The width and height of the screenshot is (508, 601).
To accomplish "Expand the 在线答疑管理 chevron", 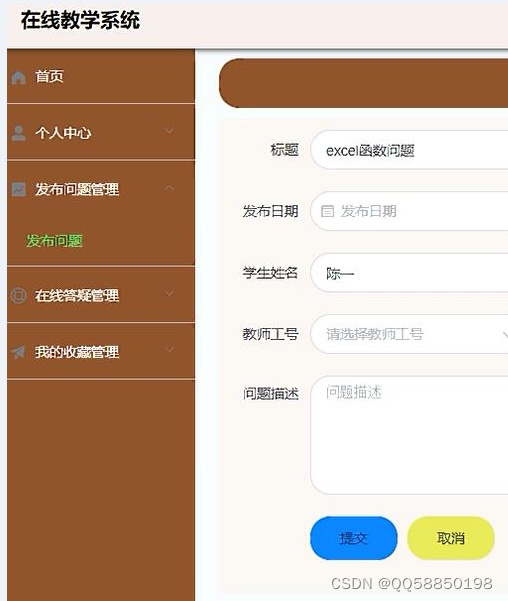I will pos(169,294).
